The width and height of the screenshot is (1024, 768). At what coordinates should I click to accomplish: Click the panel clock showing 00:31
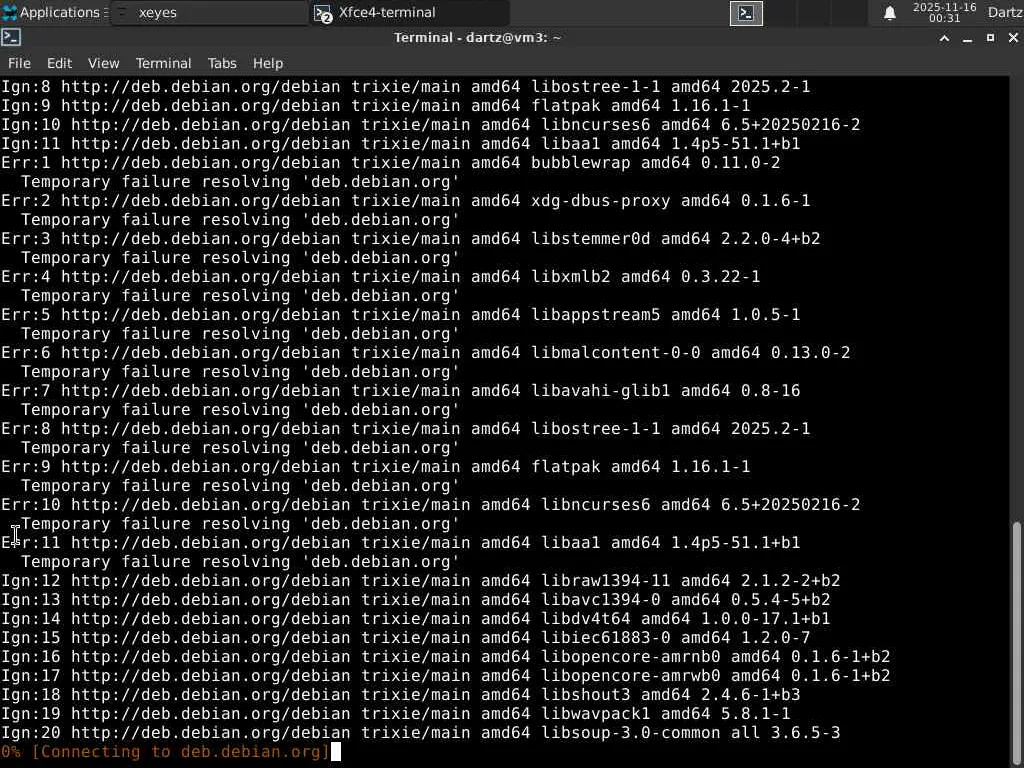[x=944, y=12]
